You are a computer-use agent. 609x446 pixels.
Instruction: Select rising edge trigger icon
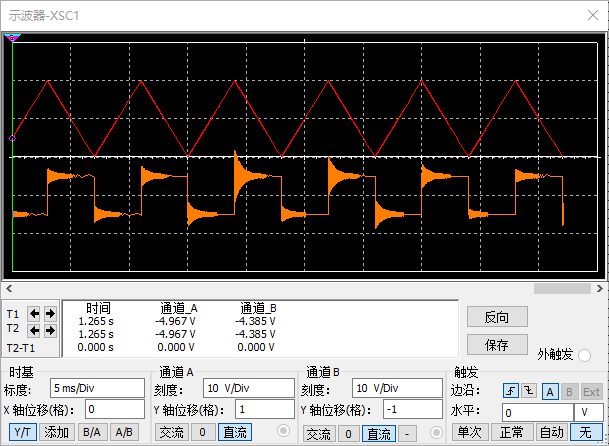510,391
